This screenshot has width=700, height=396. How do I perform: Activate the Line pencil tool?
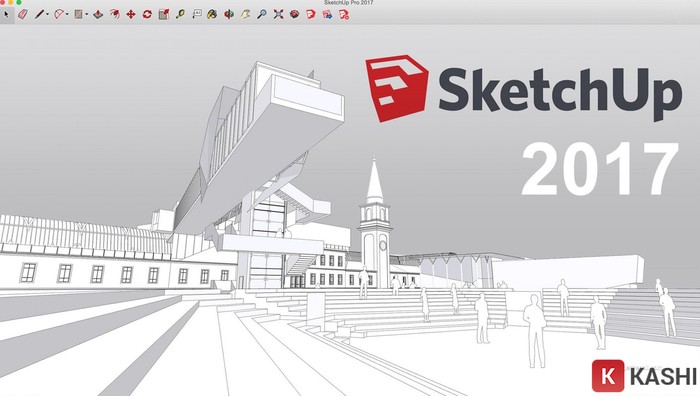click(39, 14)
